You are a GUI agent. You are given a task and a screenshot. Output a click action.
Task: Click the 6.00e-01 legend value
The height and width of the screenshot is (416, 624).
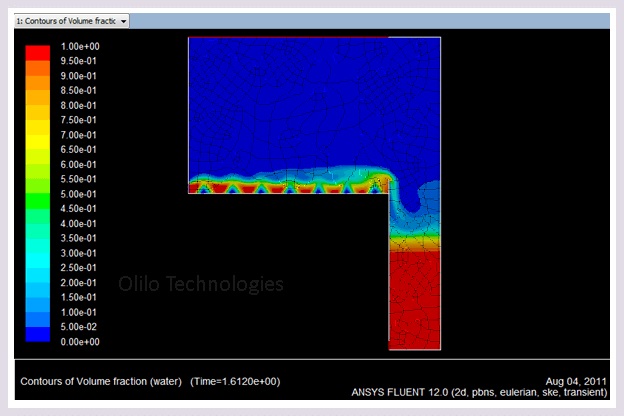(x=78, y=164)
